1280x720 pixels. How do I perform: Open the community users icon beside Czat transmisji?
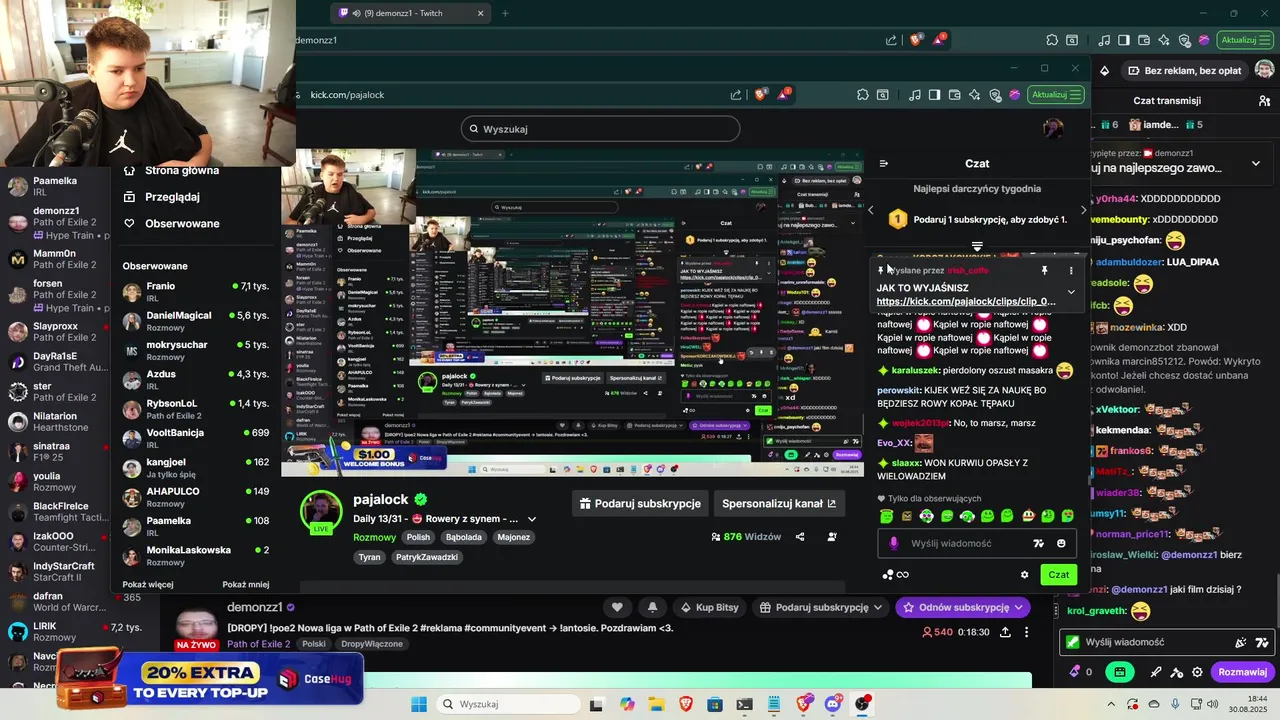pos(1265,100)
